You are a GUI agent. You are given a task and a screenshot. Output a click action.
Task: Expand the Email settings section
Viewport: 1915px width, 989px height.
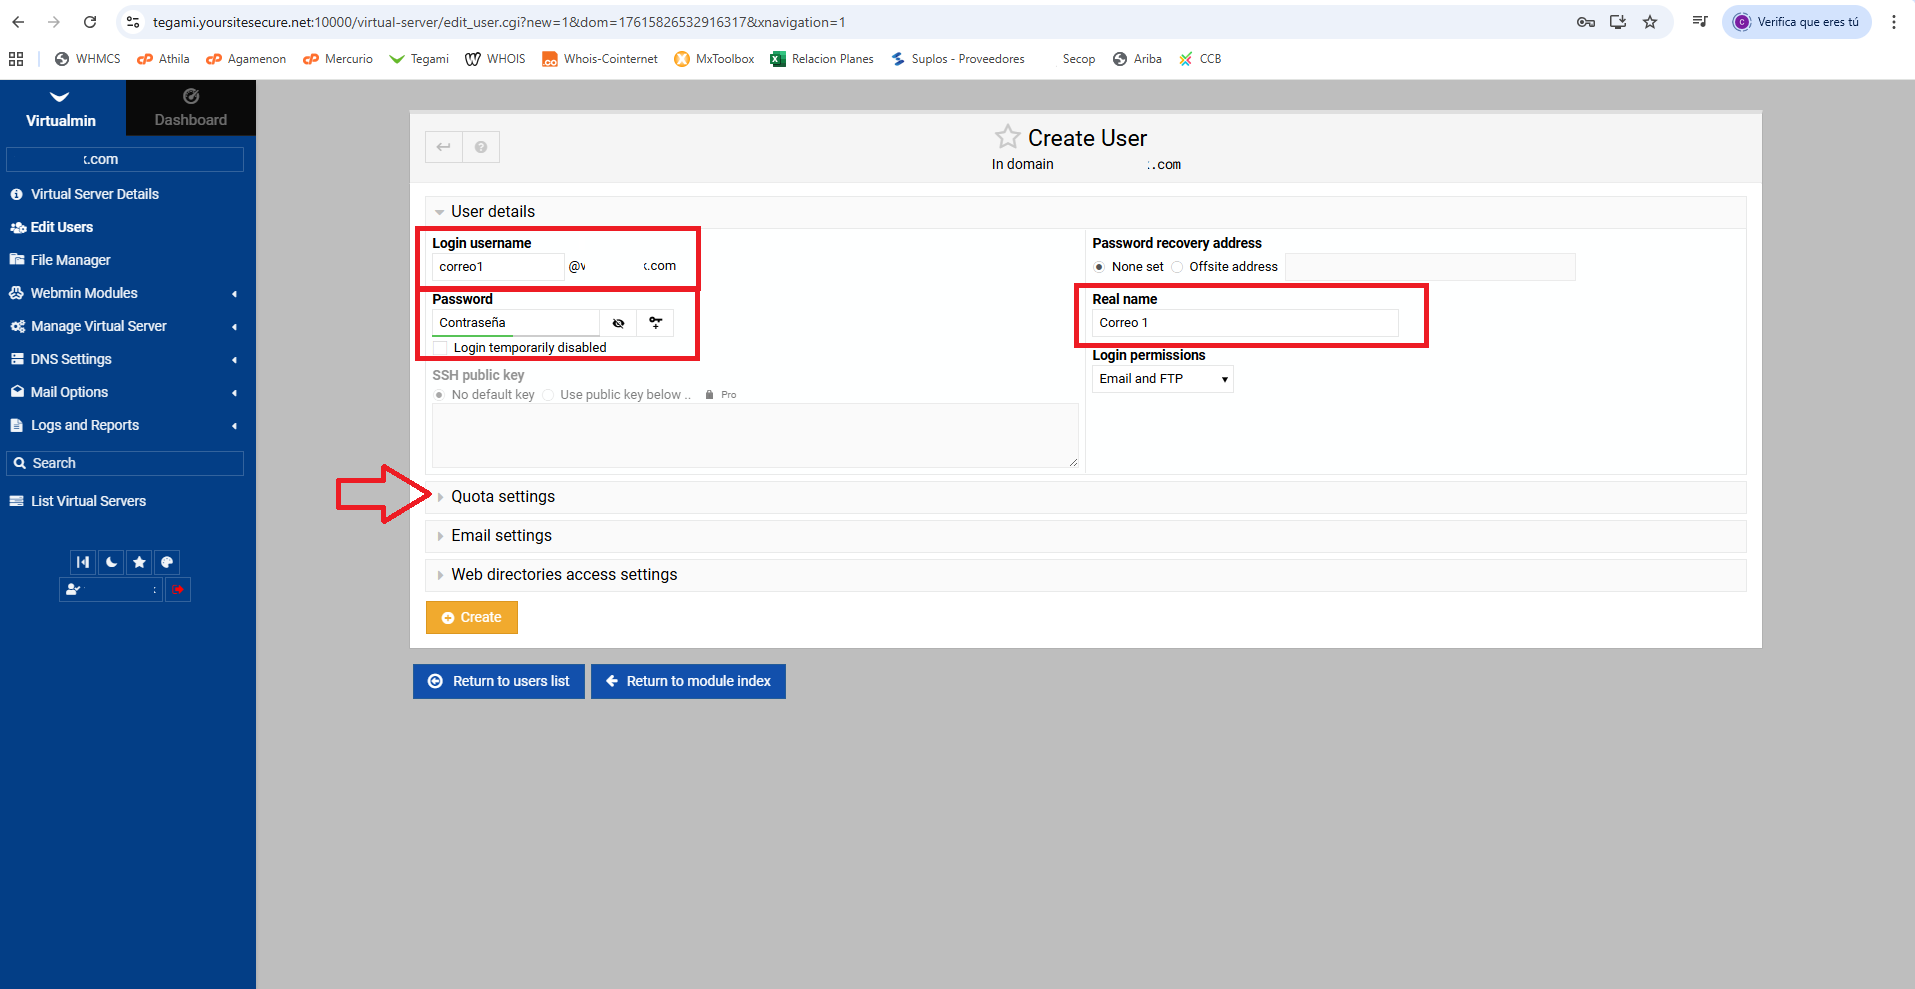[501, 536]
